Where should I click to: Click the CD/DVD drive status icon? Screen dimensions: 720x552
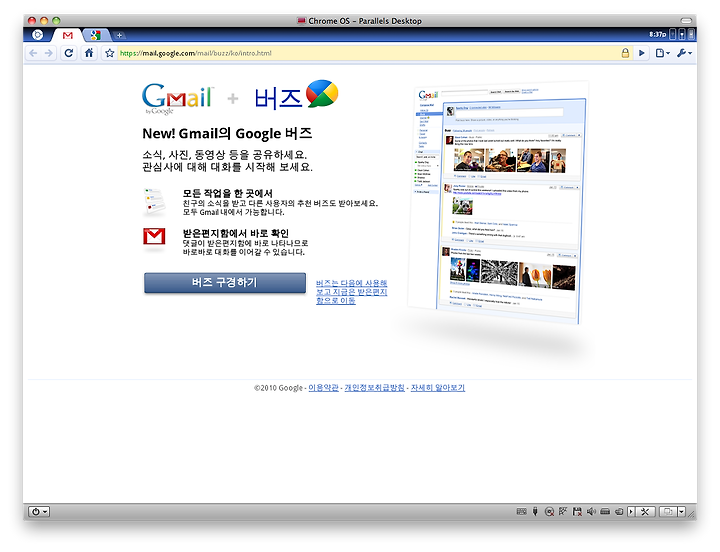[x=549, y=512]
